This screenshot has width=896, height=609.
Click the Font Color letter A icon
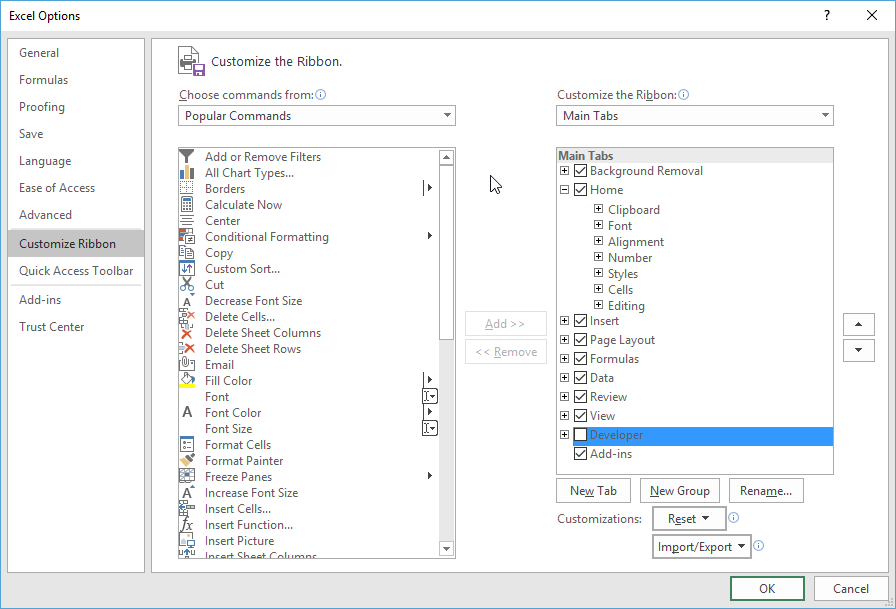186,412
